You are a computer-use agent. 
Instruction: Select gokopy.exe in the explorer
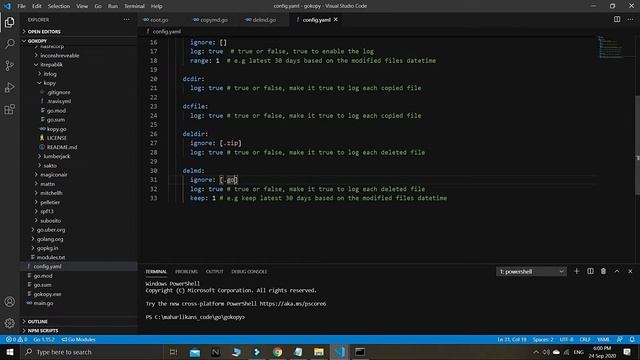point(47,294)
